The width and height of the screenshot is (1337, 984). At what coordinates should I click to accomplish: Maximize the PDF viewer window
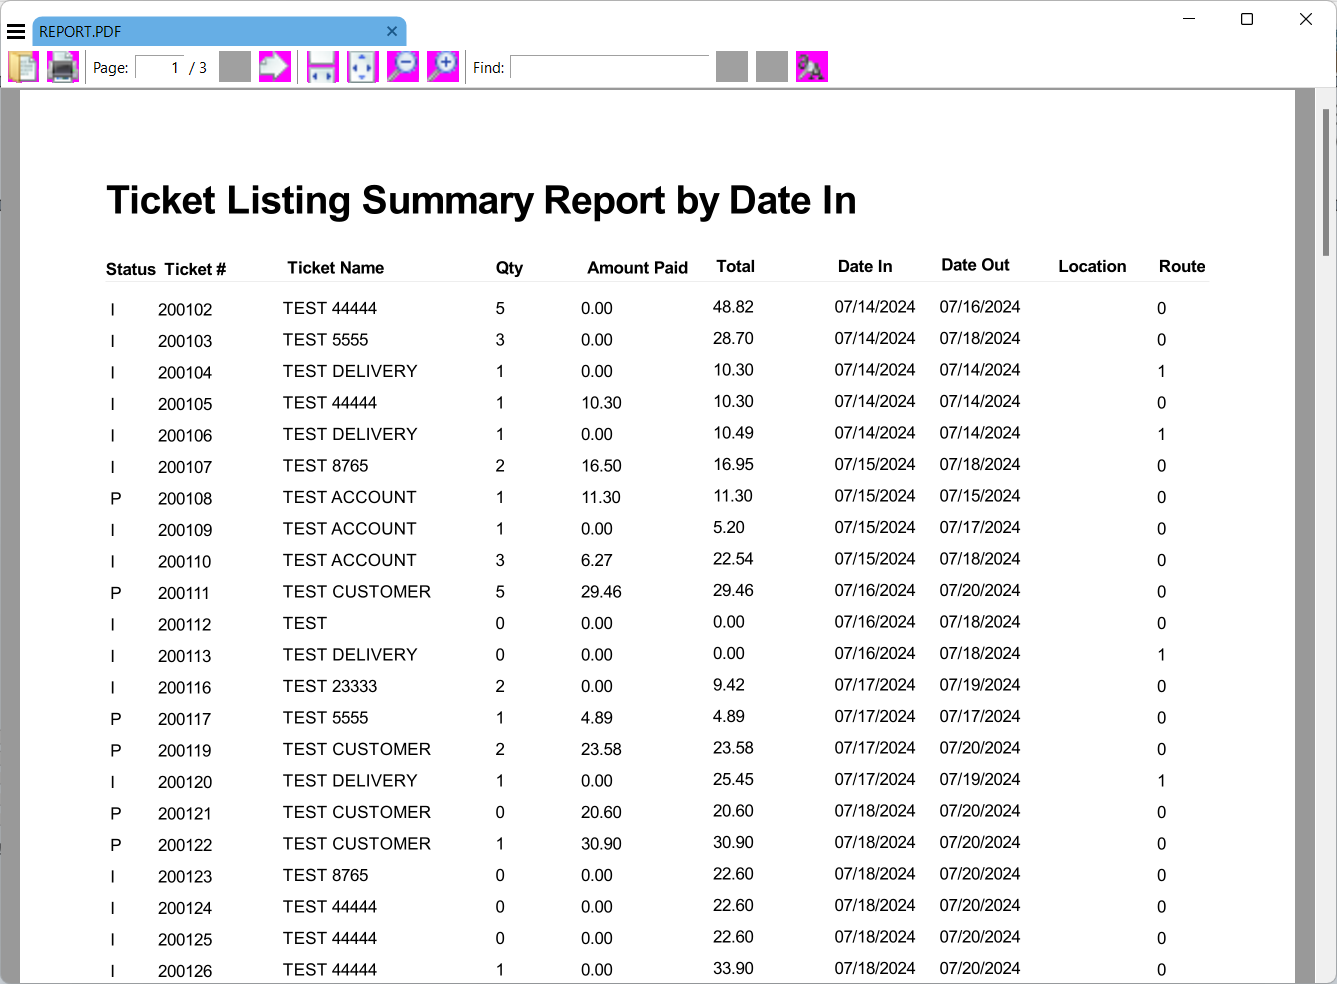pyautogui.click(x=1247, y=19)
